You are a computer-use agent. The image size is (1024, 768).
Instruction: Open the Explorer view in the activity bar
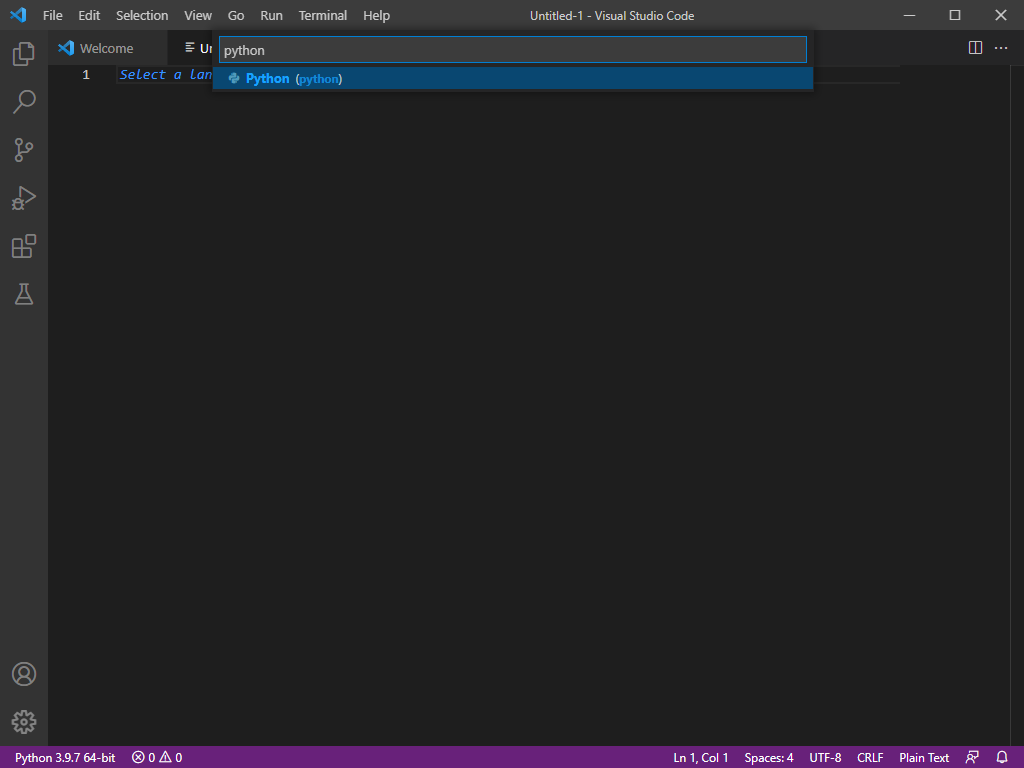coord(24,54)
